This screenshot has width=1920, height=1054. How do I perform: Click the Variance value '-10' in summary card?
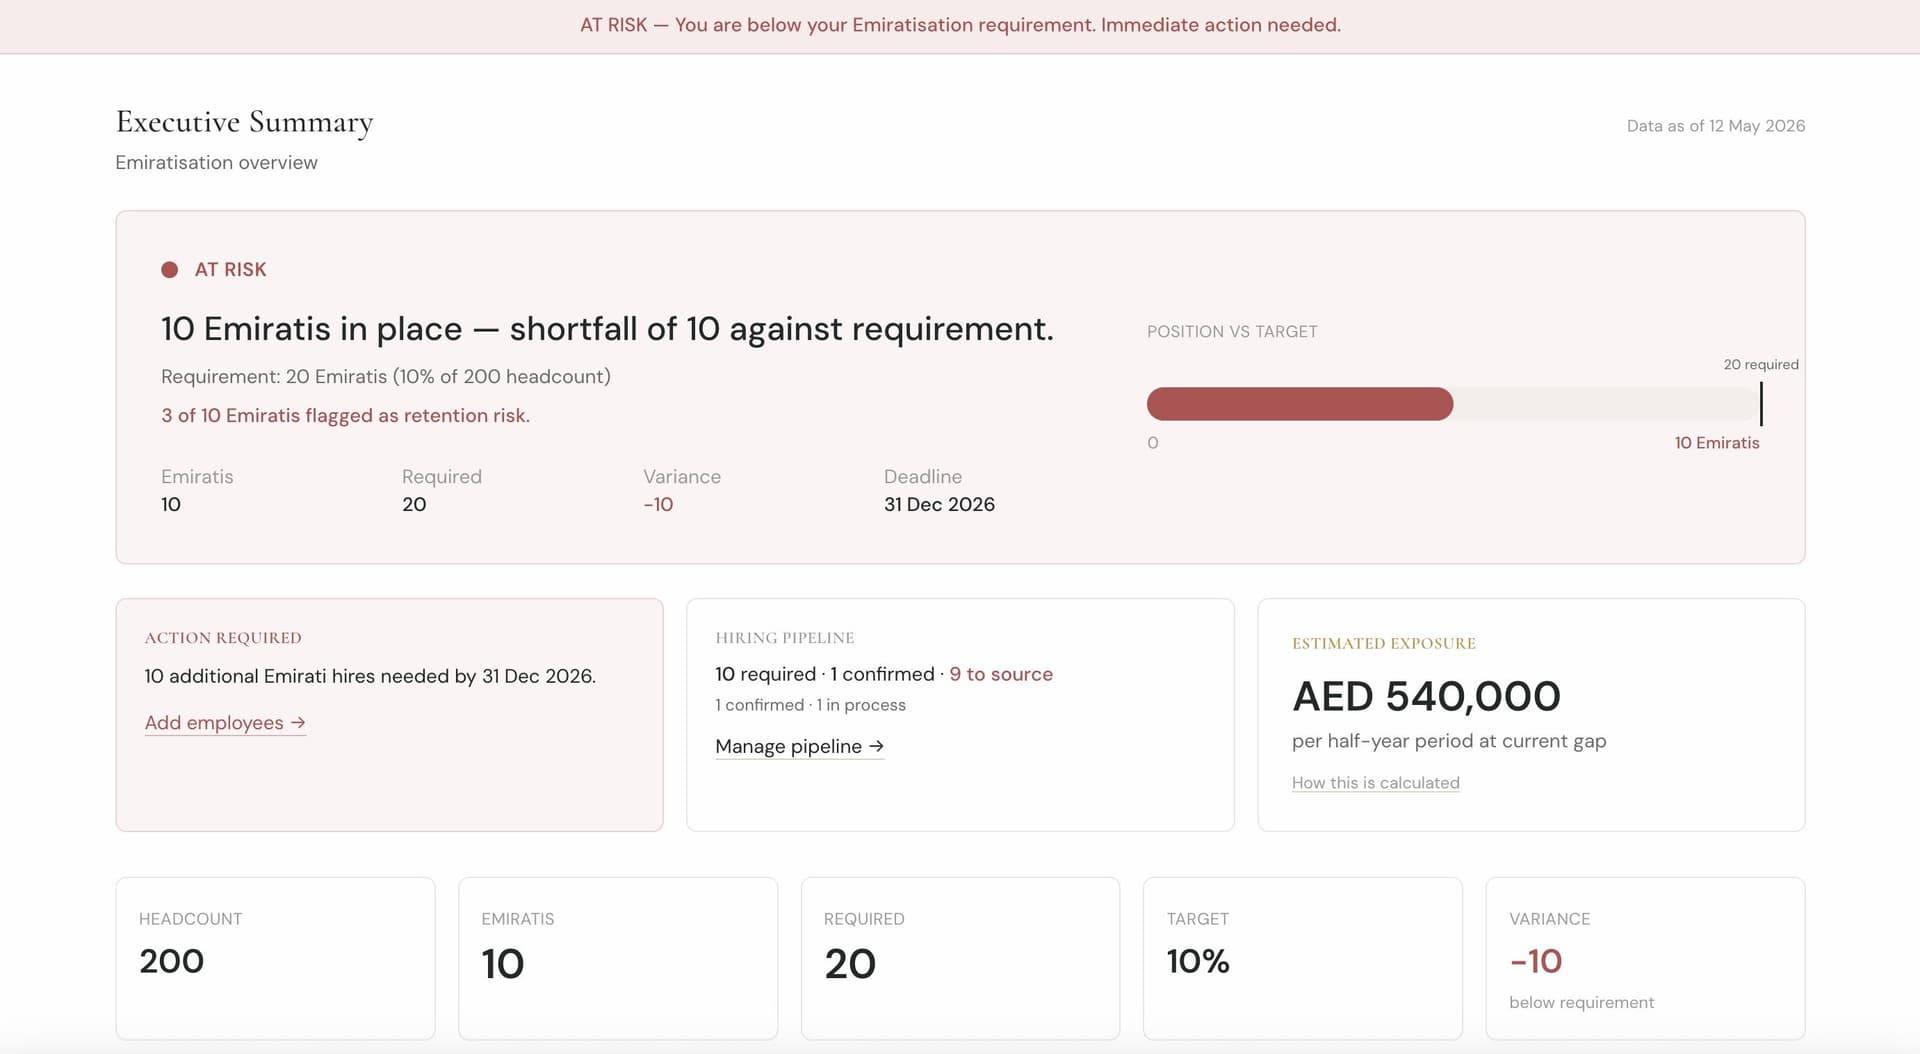(x=658, y=505)
